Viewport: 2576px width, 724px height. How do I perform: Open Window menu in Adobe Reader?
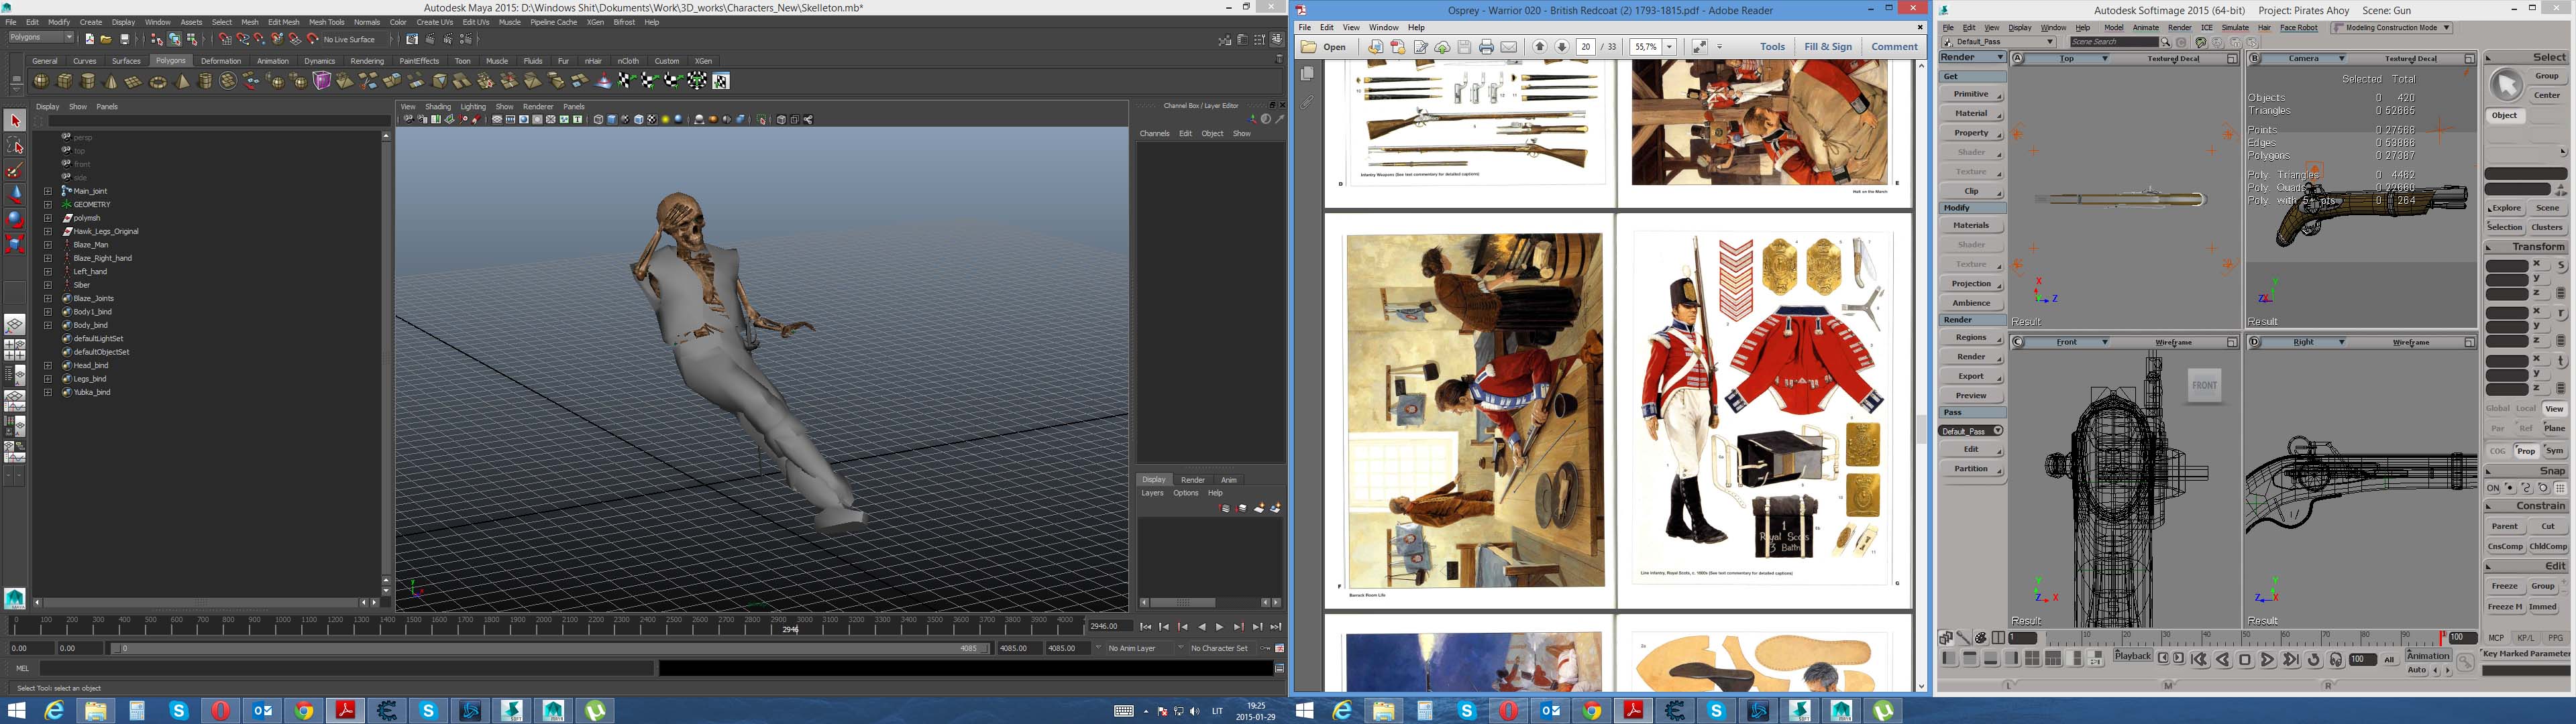[1384, 28]
